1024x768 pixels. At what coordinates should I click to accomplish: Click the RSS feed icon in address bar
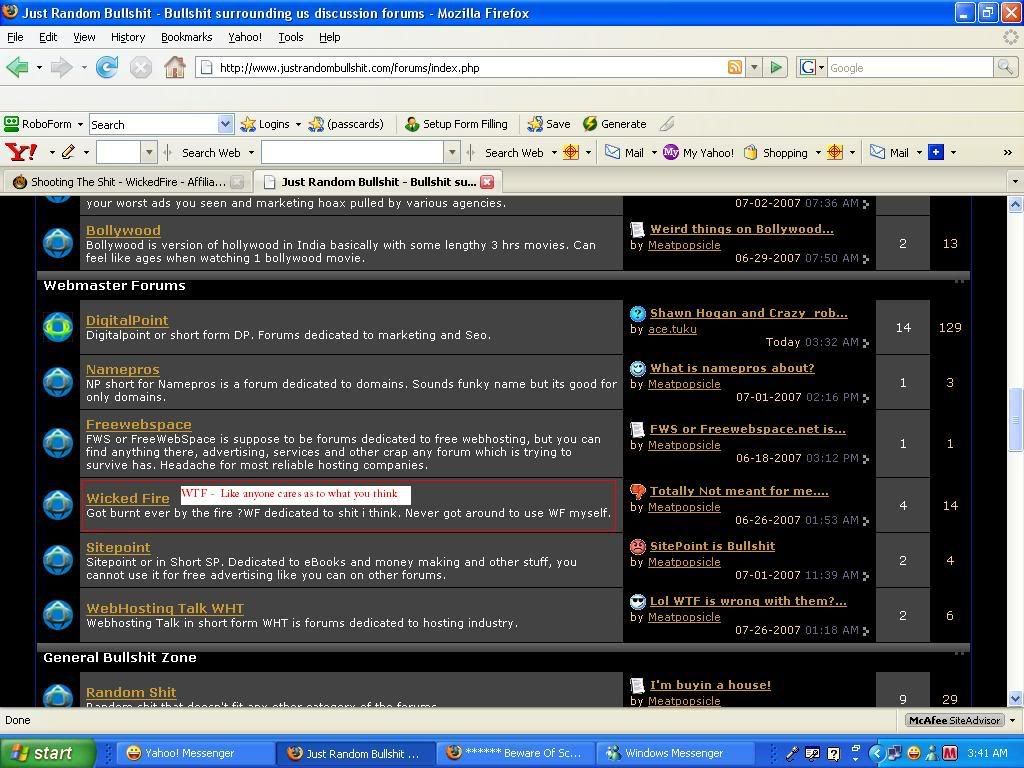735,67
